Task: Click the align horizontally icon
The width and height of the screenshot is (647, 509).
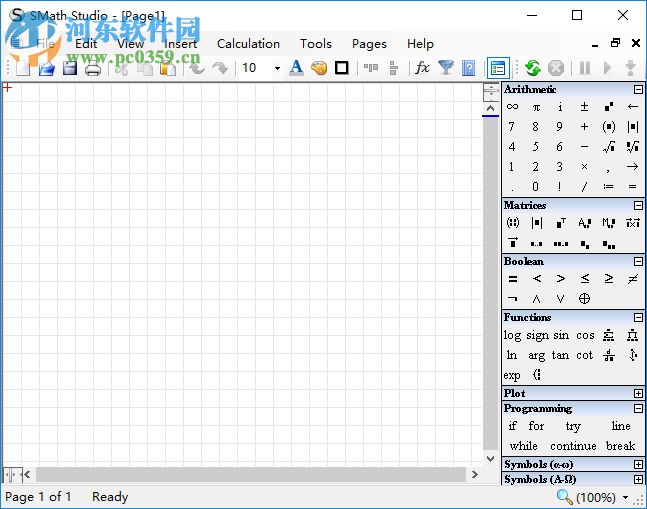Action: pos(371,68)
